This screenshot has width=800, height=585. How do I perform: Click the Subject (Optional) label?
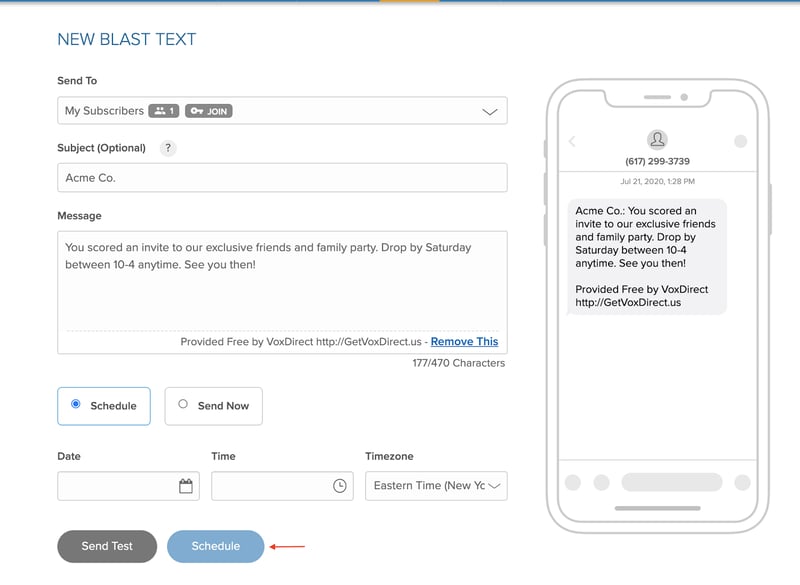[102, 148]
